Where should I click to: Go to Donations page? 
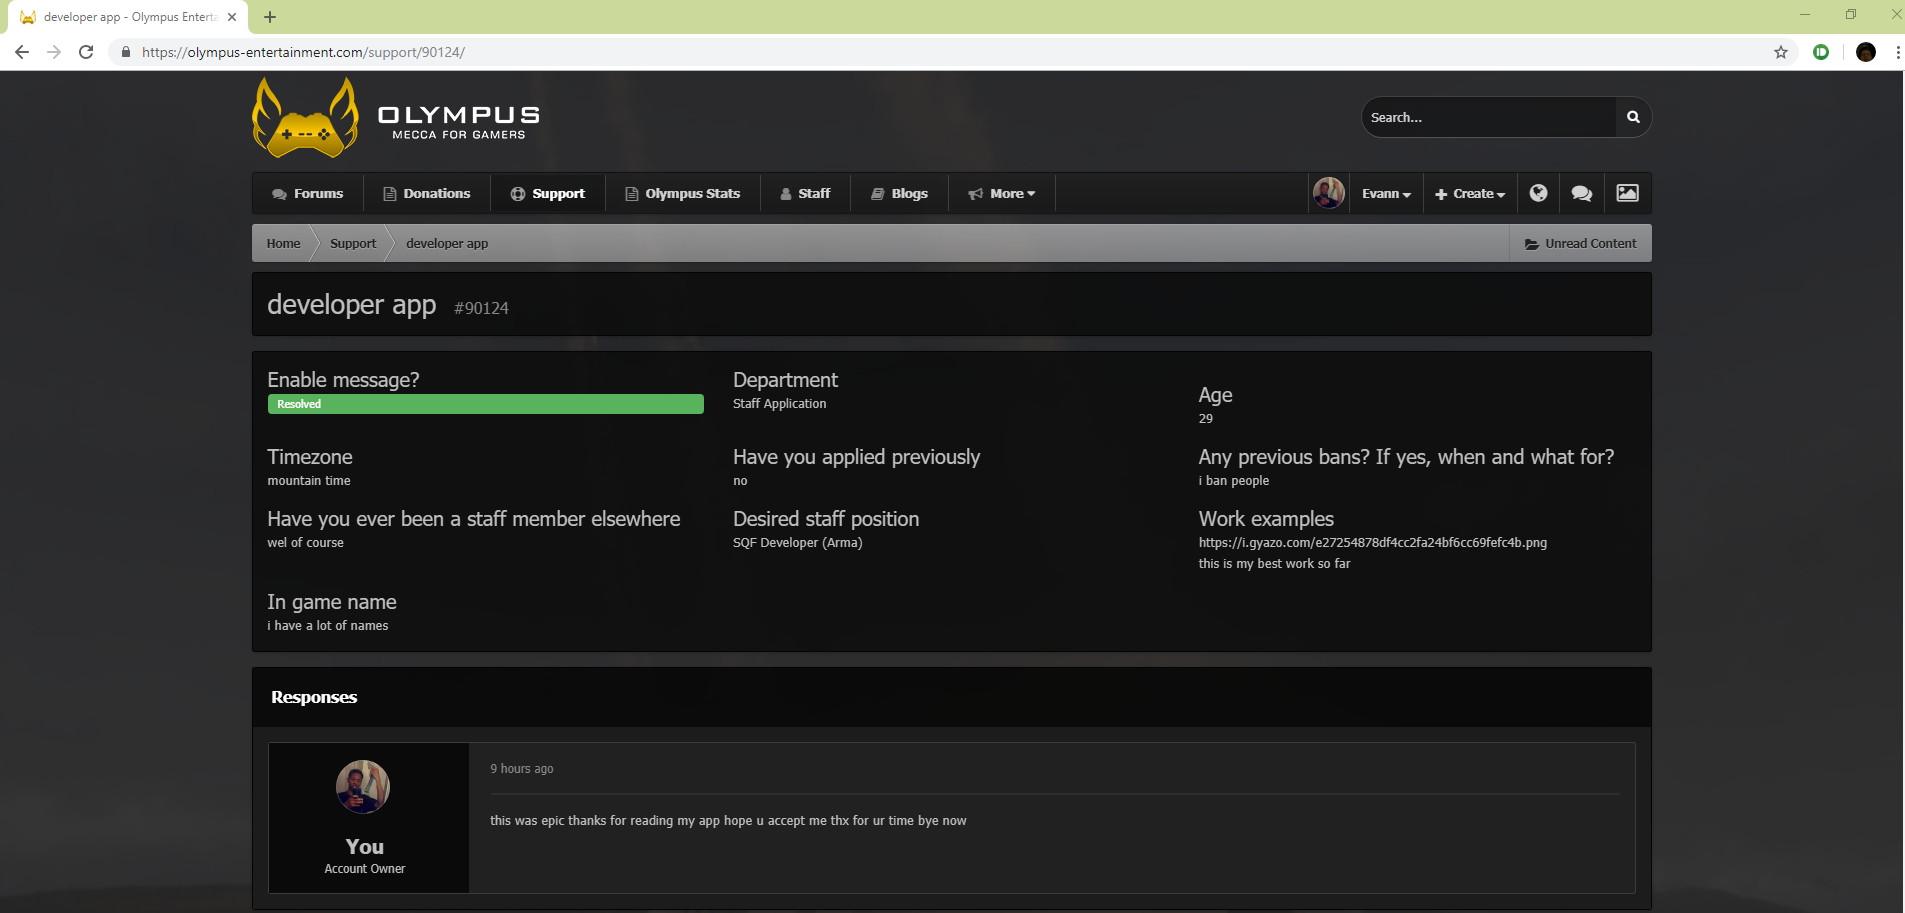(427, 193)
